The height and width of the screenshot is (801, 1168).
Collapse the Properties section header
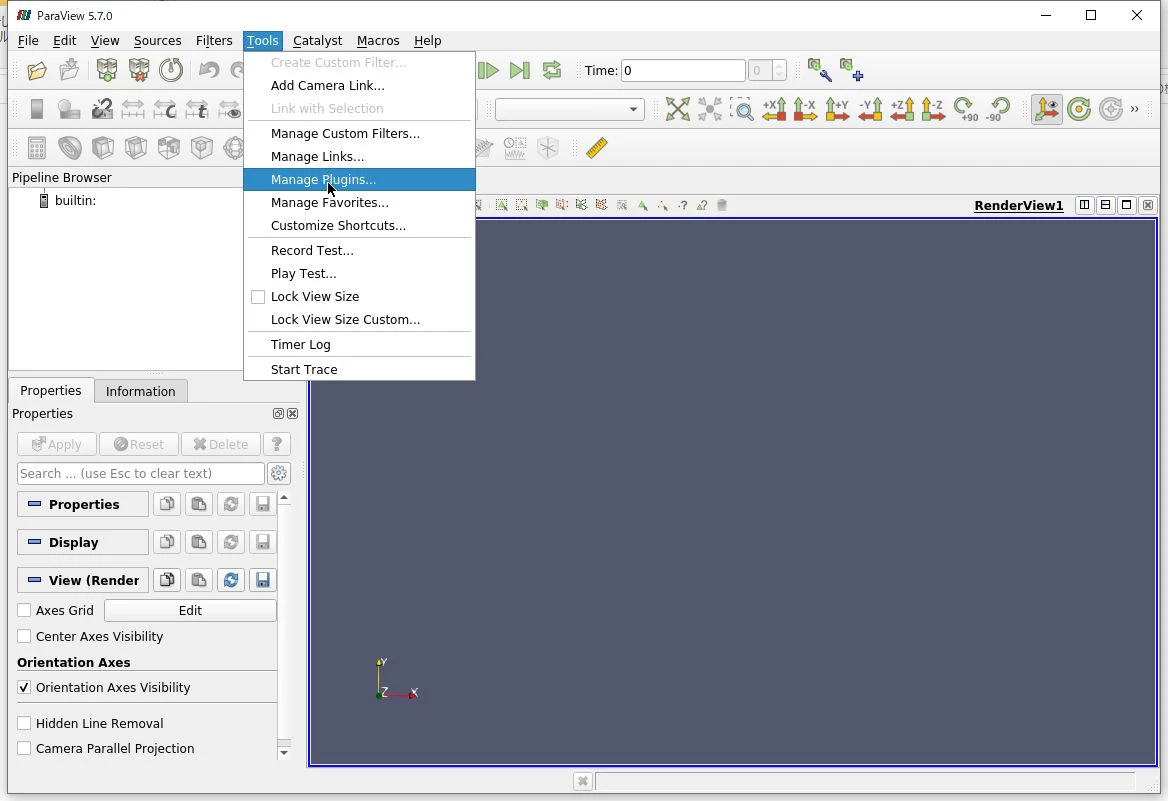pyautogui.click(x=83, y=504)
